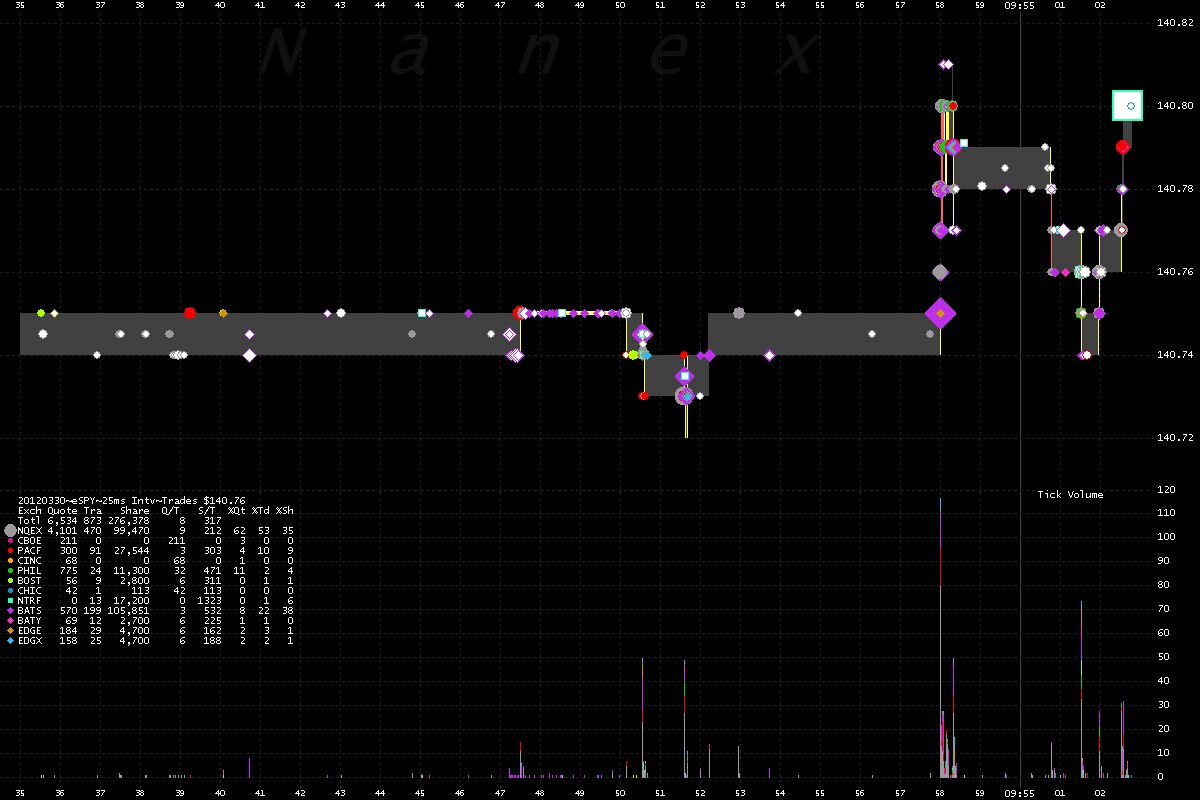Click the NQEX quote count 4,101
The height and width of the screenshot is (800, 1200).
[x=61, y=531]
